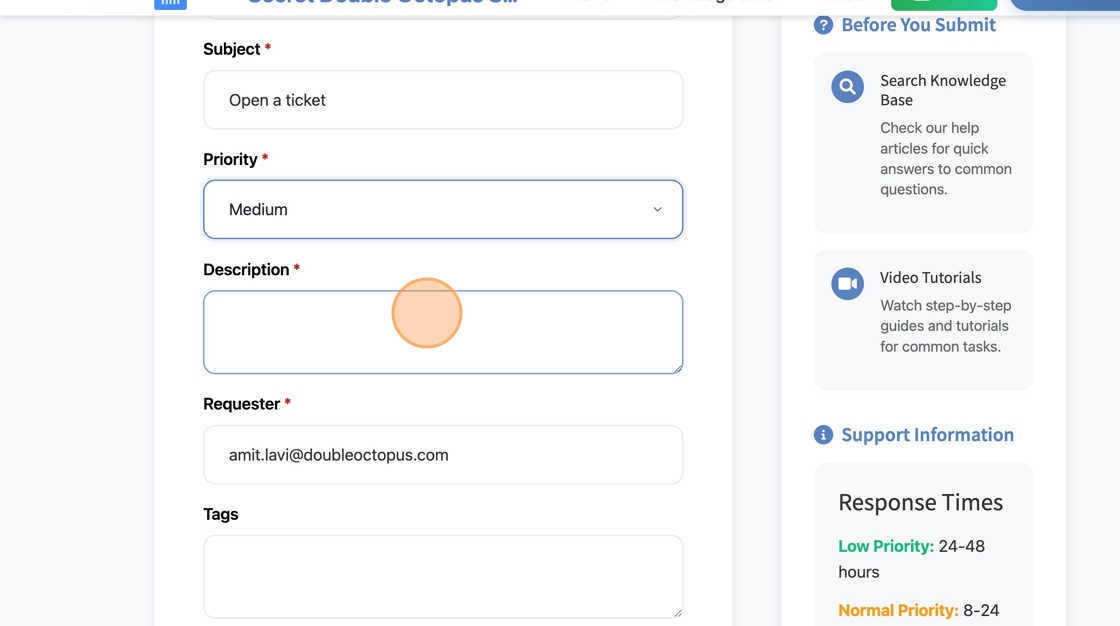Click the info icon beside Support Information
This screenshot has height=626, width=1120.
point(823,435)
